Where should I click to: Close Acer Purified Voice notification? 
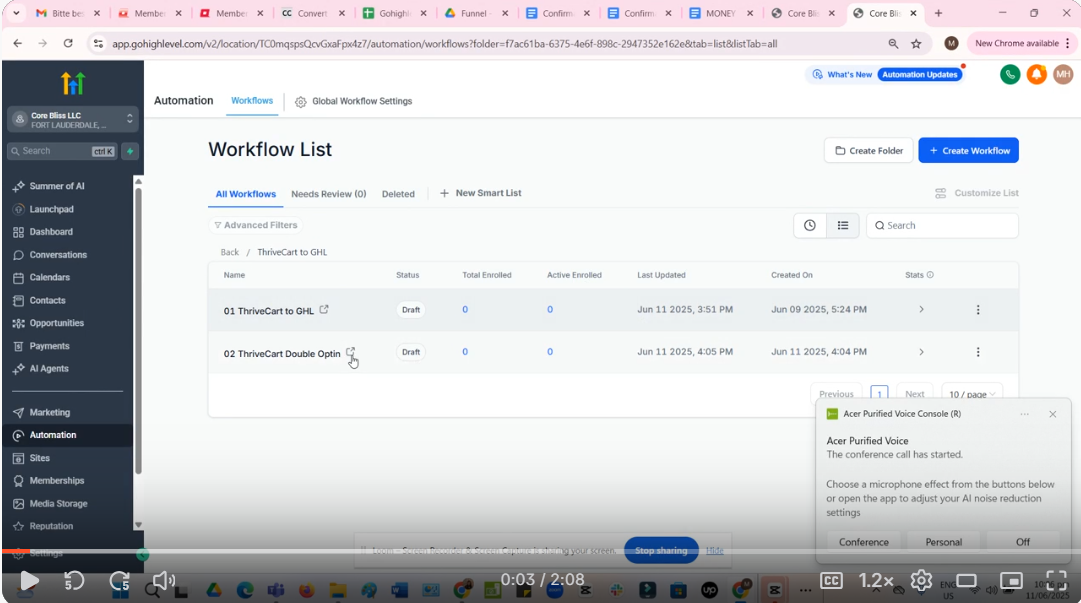tap(1053, 414)
